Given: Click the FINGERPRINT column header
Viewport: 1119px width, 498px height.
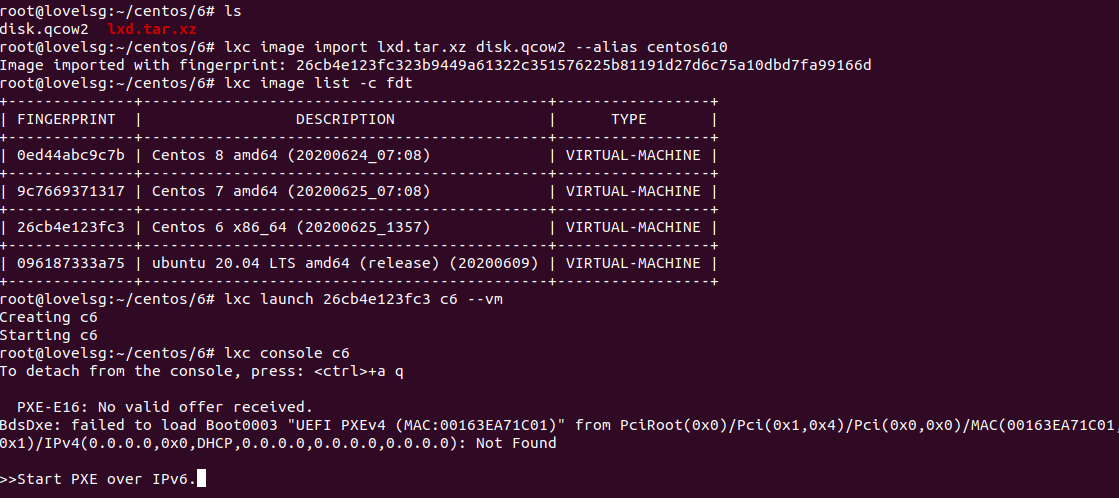Looking at the screenshot, I should click(x=66, y=119).
